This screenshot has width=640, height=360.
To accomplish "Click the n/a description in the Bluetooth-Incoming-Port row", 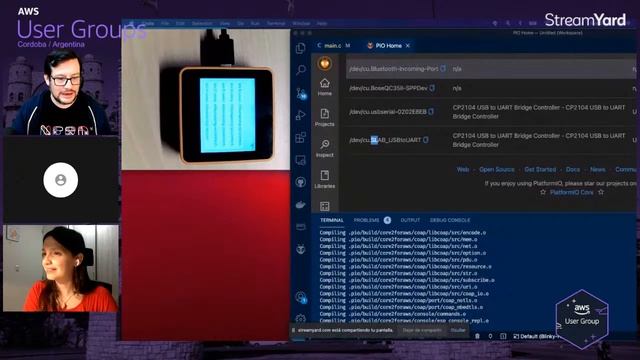I will (x=457, y=69).
